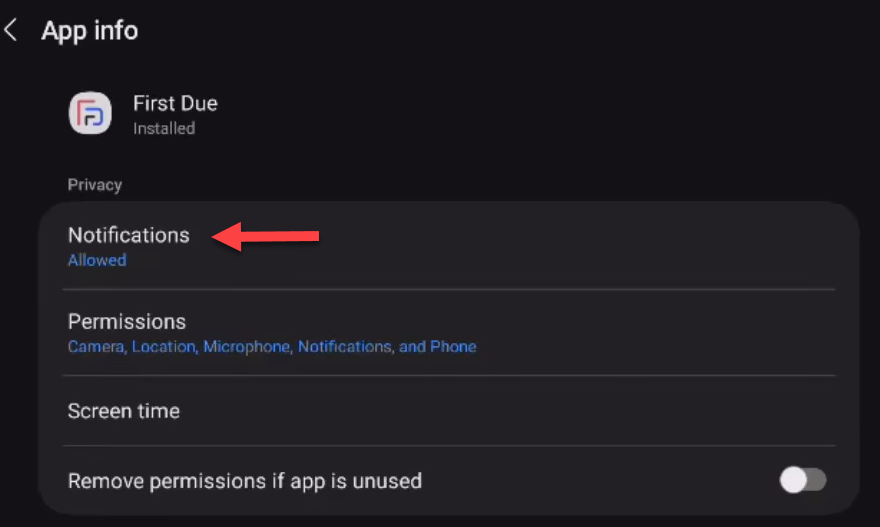Click the 'Remove permissions if app is unused' label
880x527 pixels.
(245, 481)
